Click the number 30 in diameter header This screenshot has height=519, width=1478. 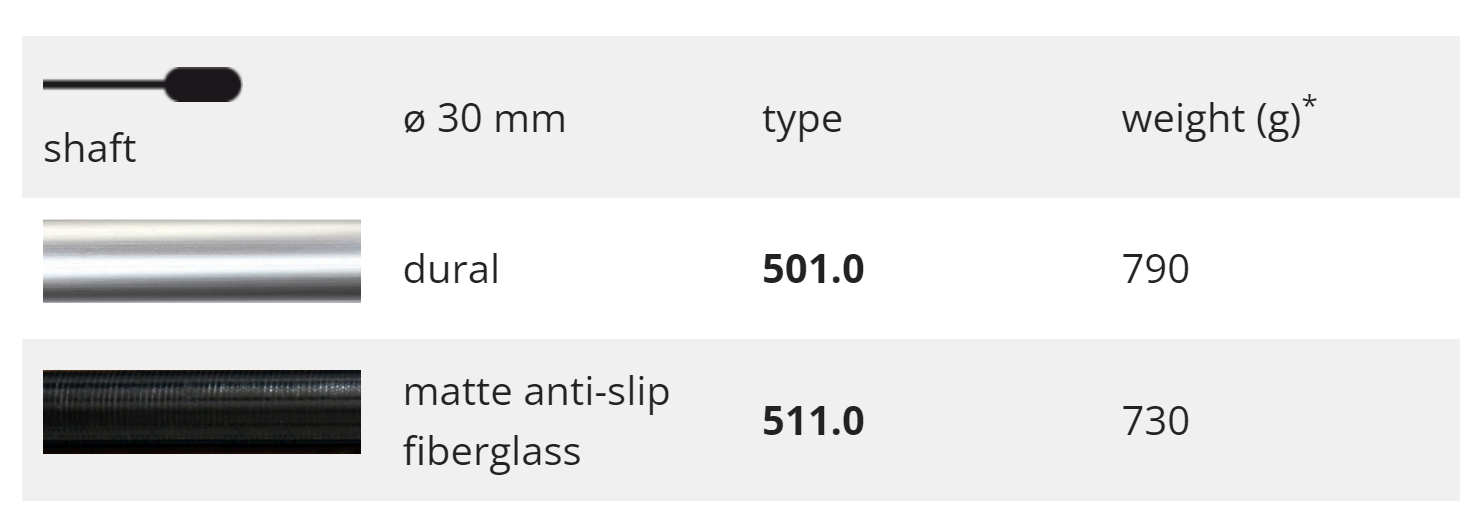(x=461, y=119)
